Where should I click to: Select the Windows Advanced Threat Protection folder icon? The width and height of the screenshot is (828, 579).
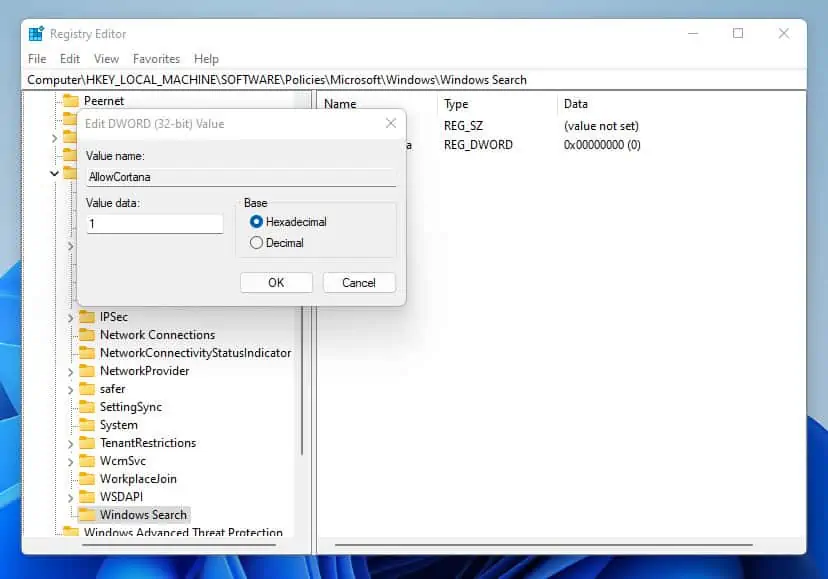(70, 531)
